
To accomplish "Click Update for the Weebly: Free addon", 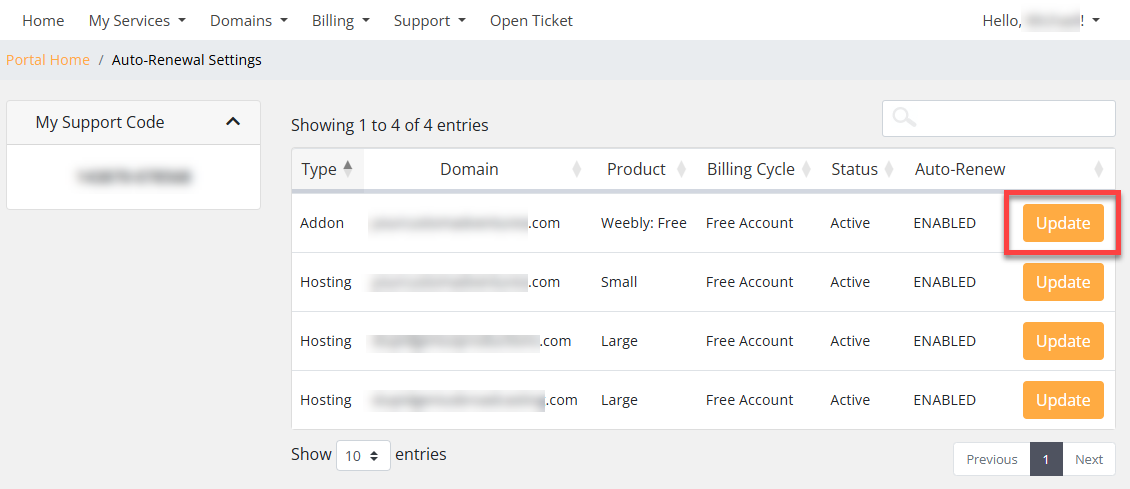I will [1063, 223].
